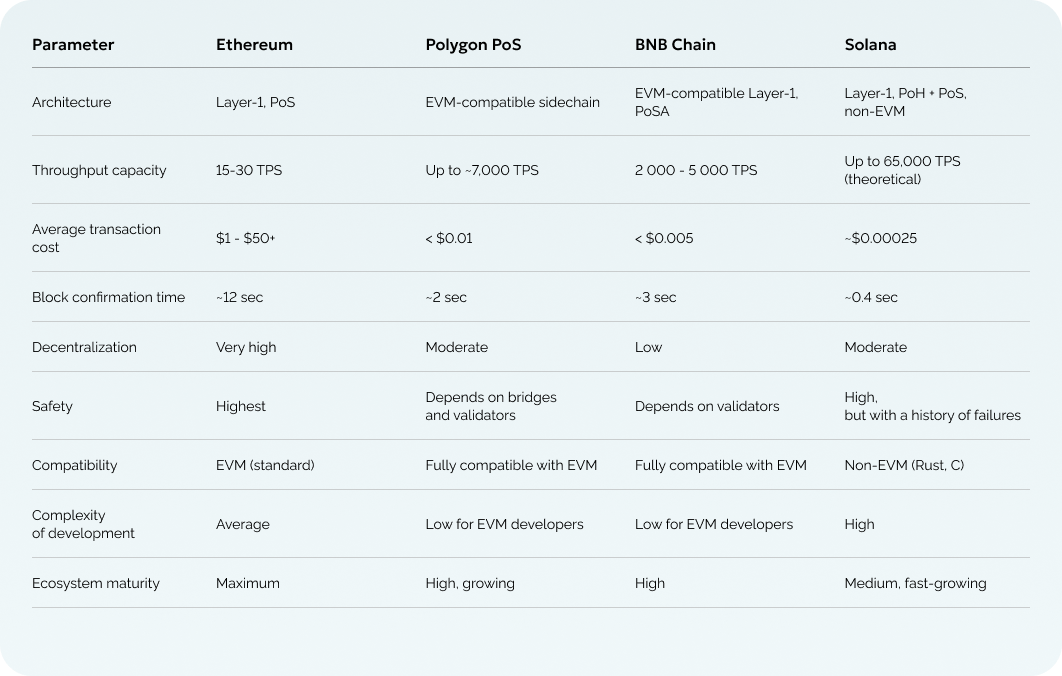The image size is (1062, 676).
Task: Select the Architecture row label
Action: [x=72, y=102]
